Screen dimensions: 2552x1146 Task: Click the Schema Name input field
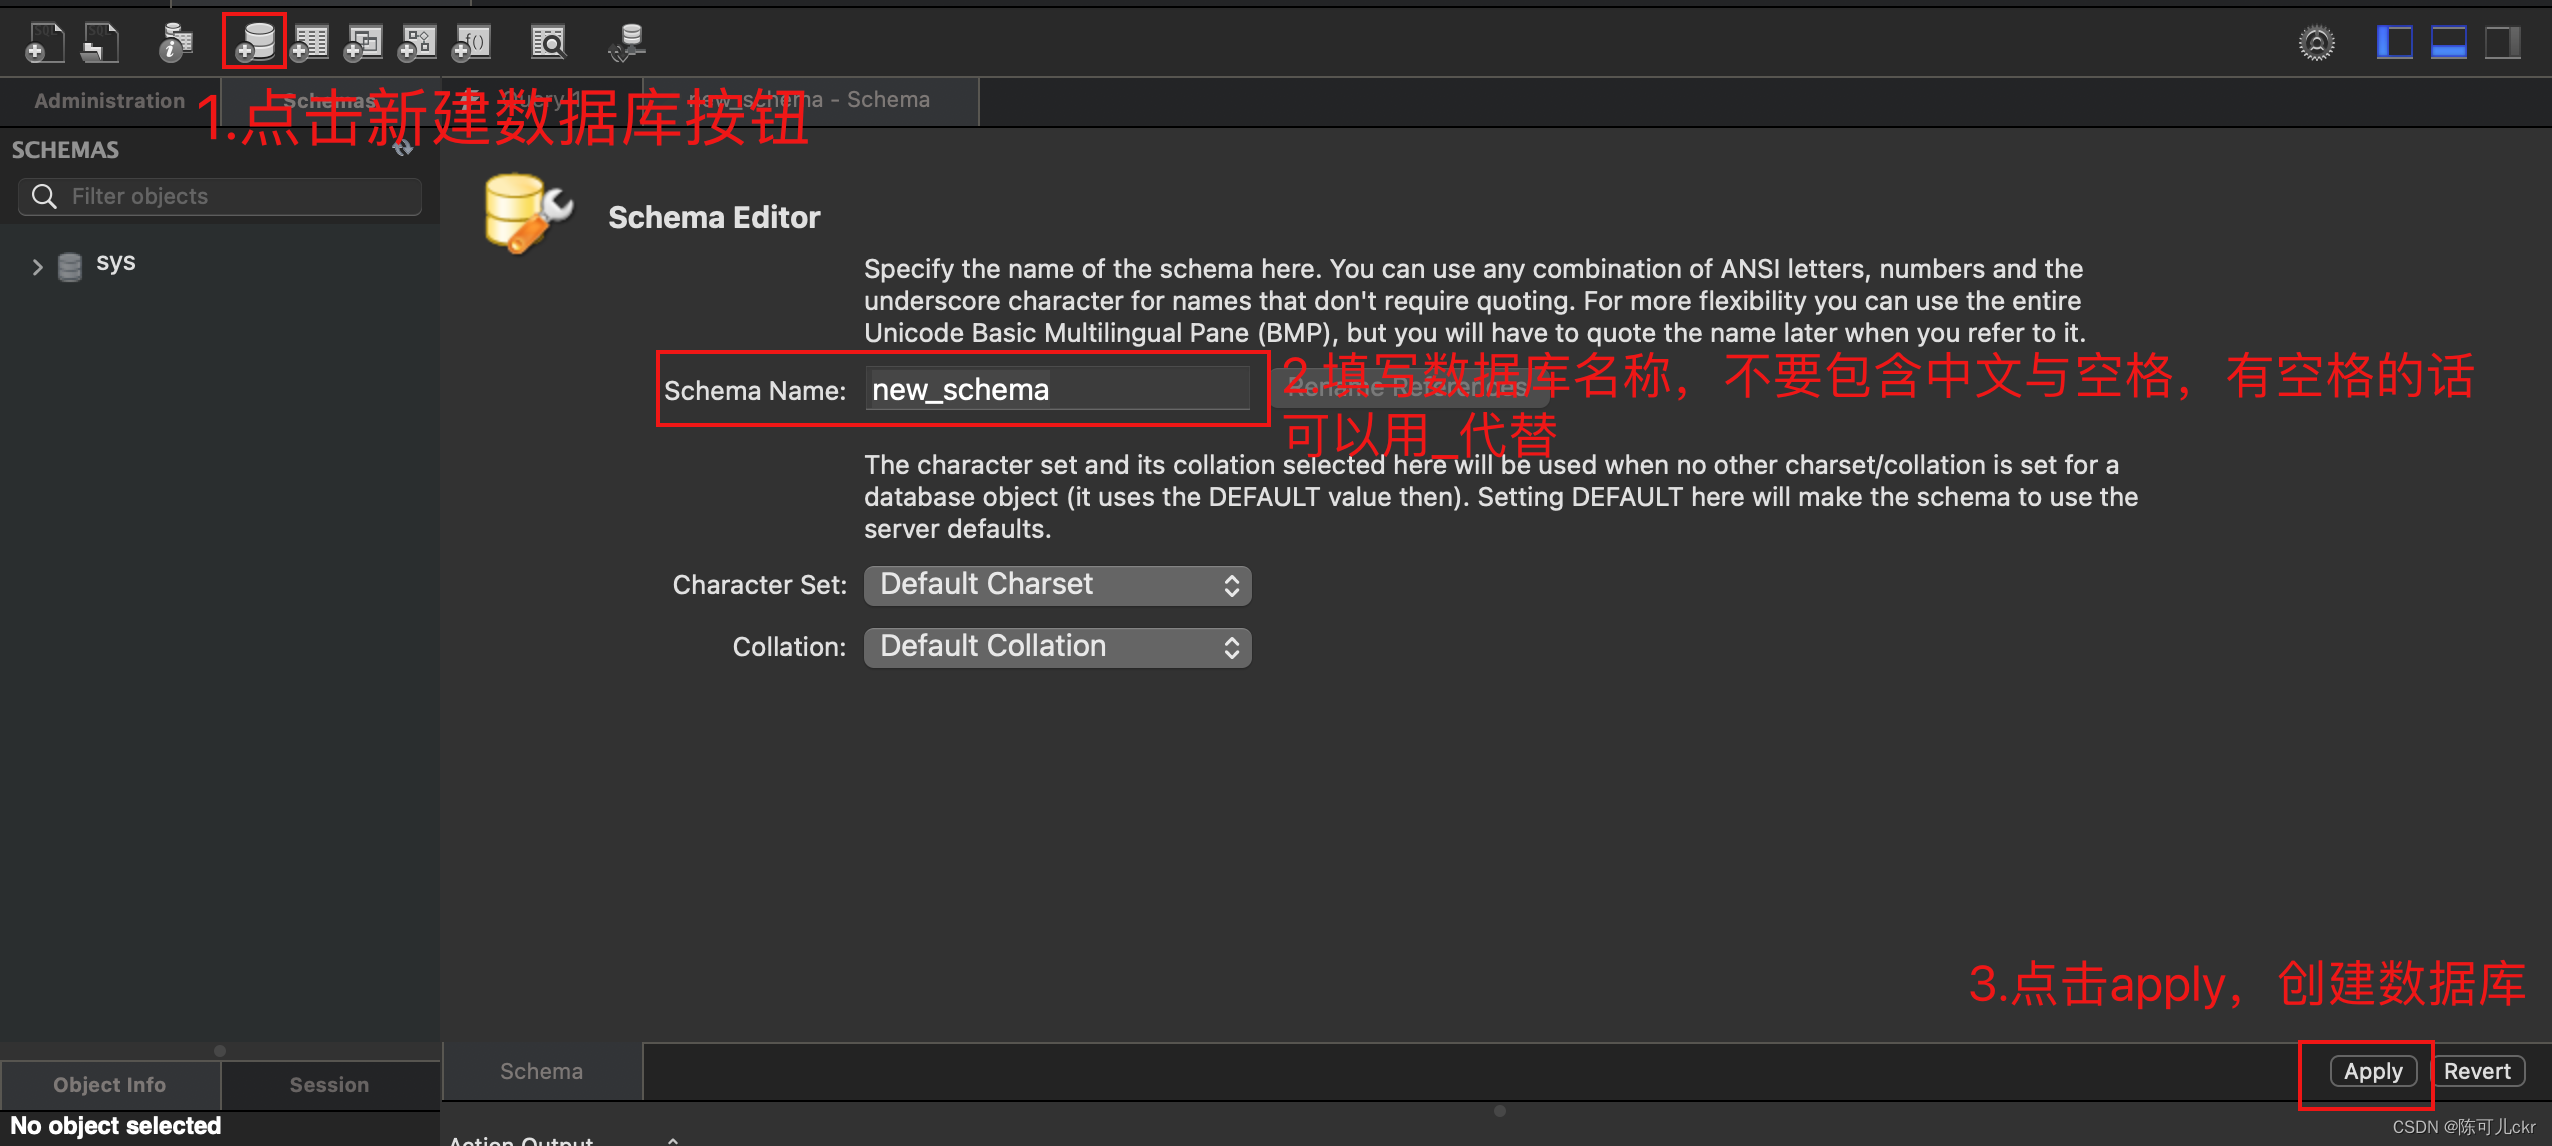click(1057, 389)
